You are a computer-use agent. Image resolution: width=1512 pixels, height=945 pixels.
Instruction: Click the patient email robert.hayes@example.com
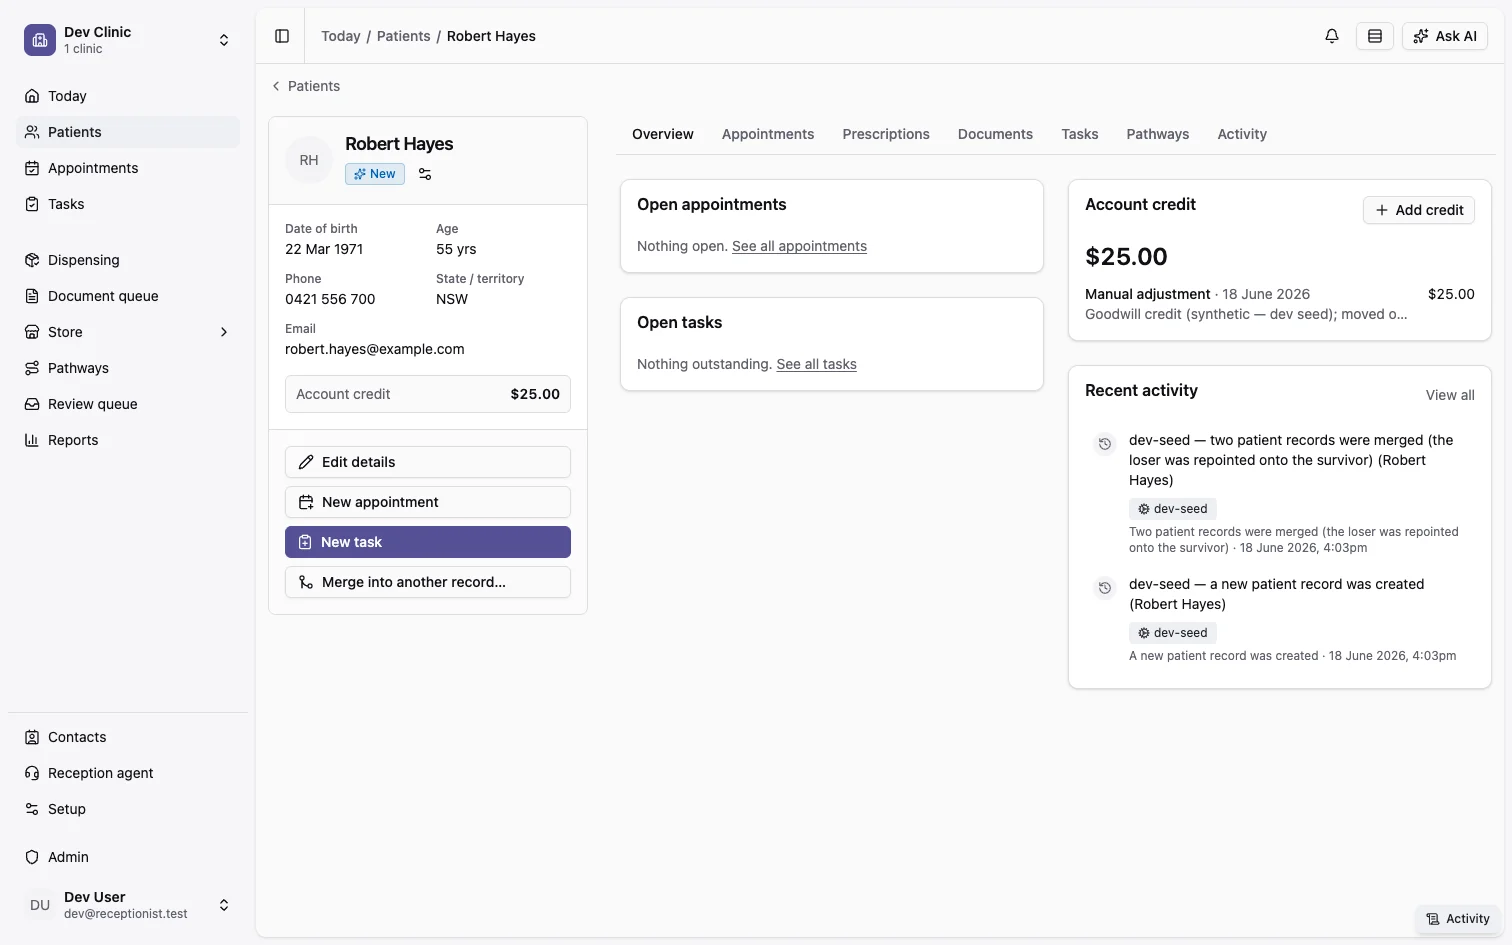(x=375, y=349)
